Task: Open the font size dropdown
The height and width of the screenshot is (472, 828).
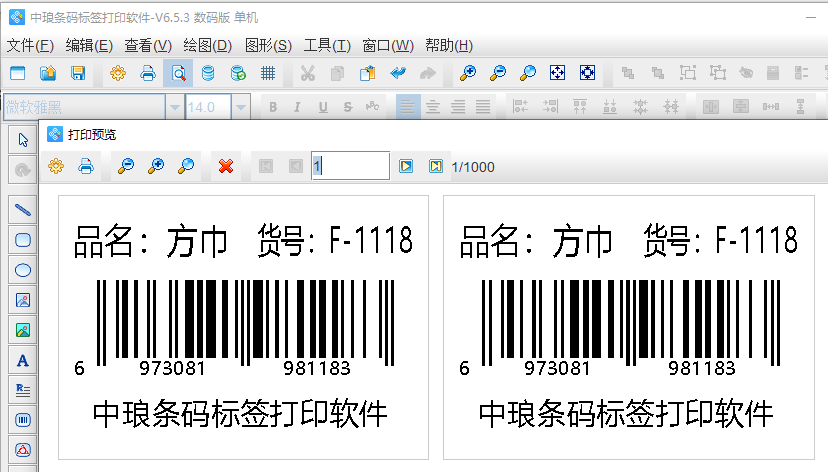Action: pos(241,107)
